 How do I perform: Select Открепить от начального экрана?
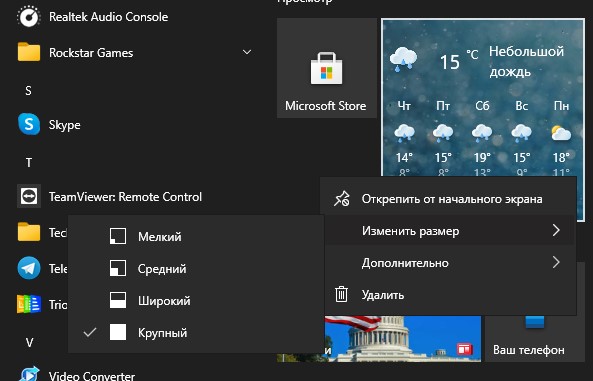[449, 199]
